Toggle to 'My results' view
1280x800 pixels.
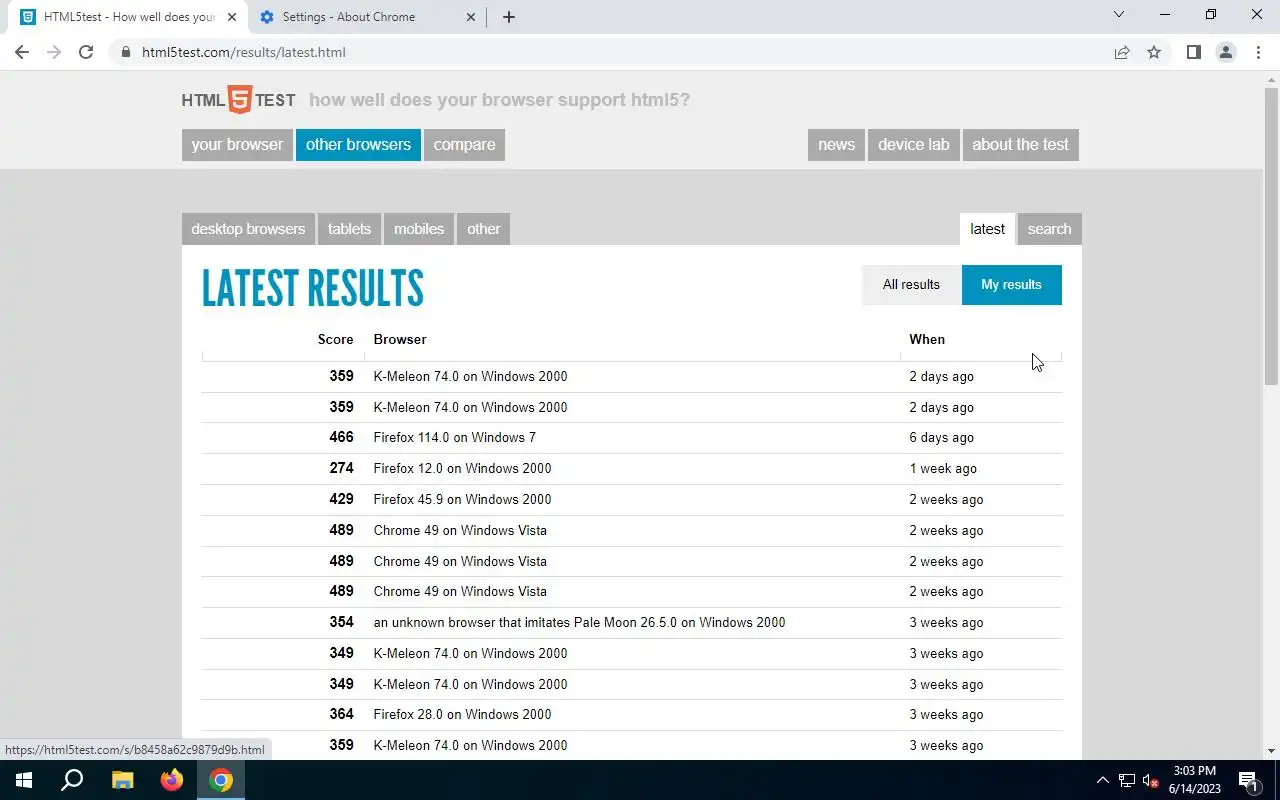tap(1011, 285)
